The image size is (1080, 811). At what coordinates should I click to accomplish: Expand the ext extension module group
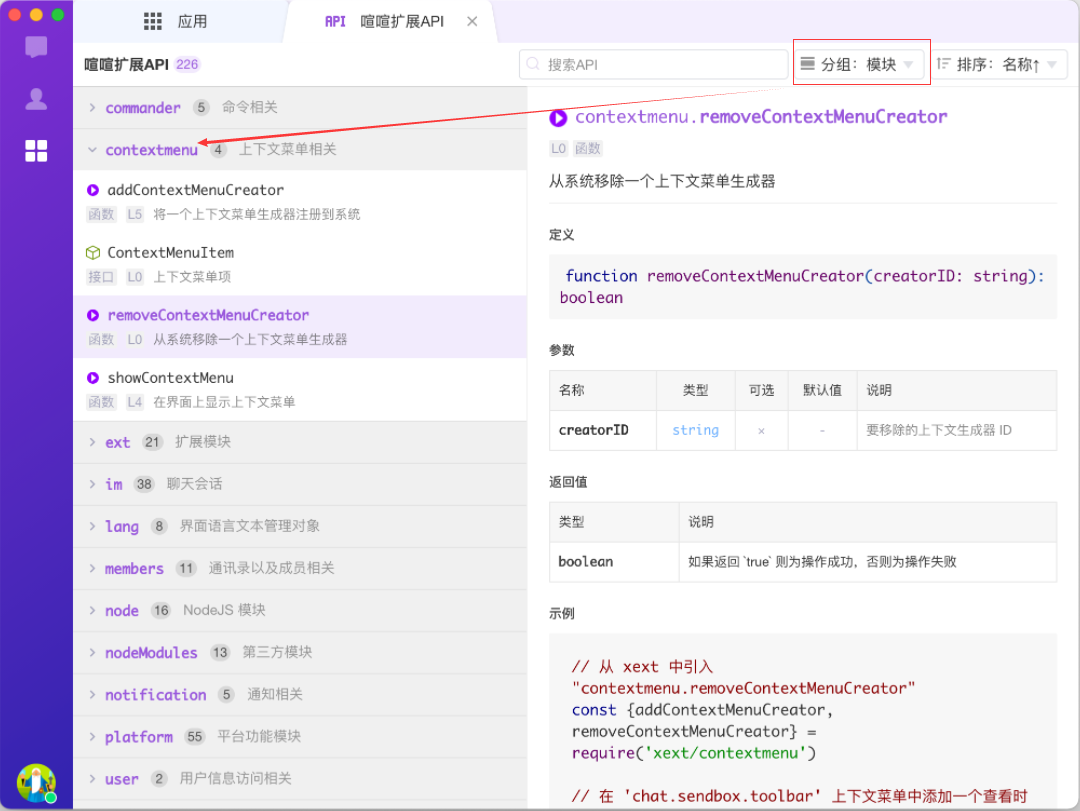coord(117,442)
